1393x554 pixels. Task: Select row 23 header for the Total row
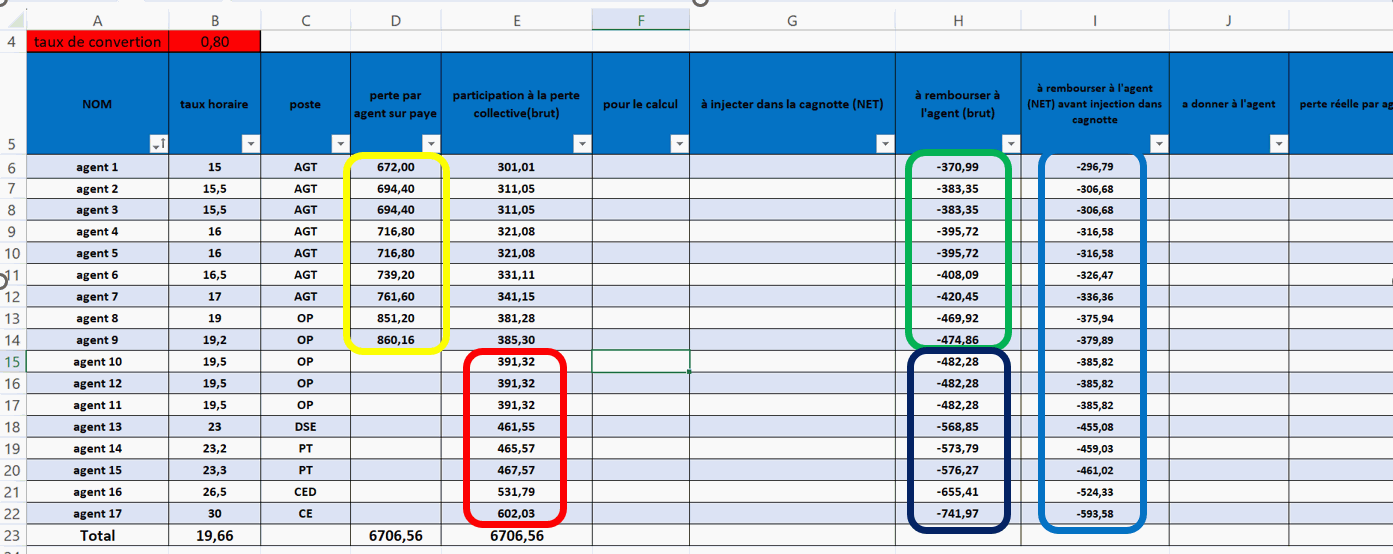12,535
